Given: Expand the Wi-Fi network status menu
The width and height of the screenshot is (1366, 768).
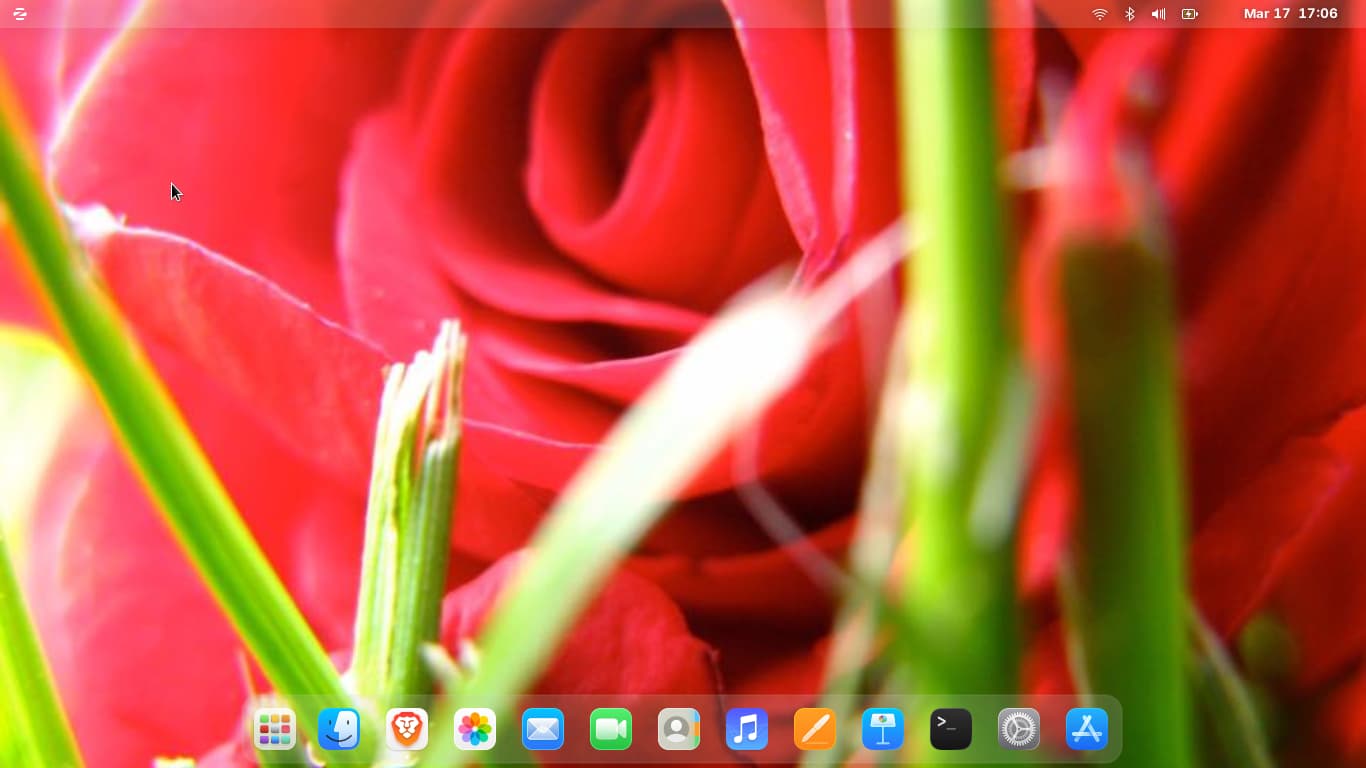Looking at the screenshot, I should (1100, 14).
